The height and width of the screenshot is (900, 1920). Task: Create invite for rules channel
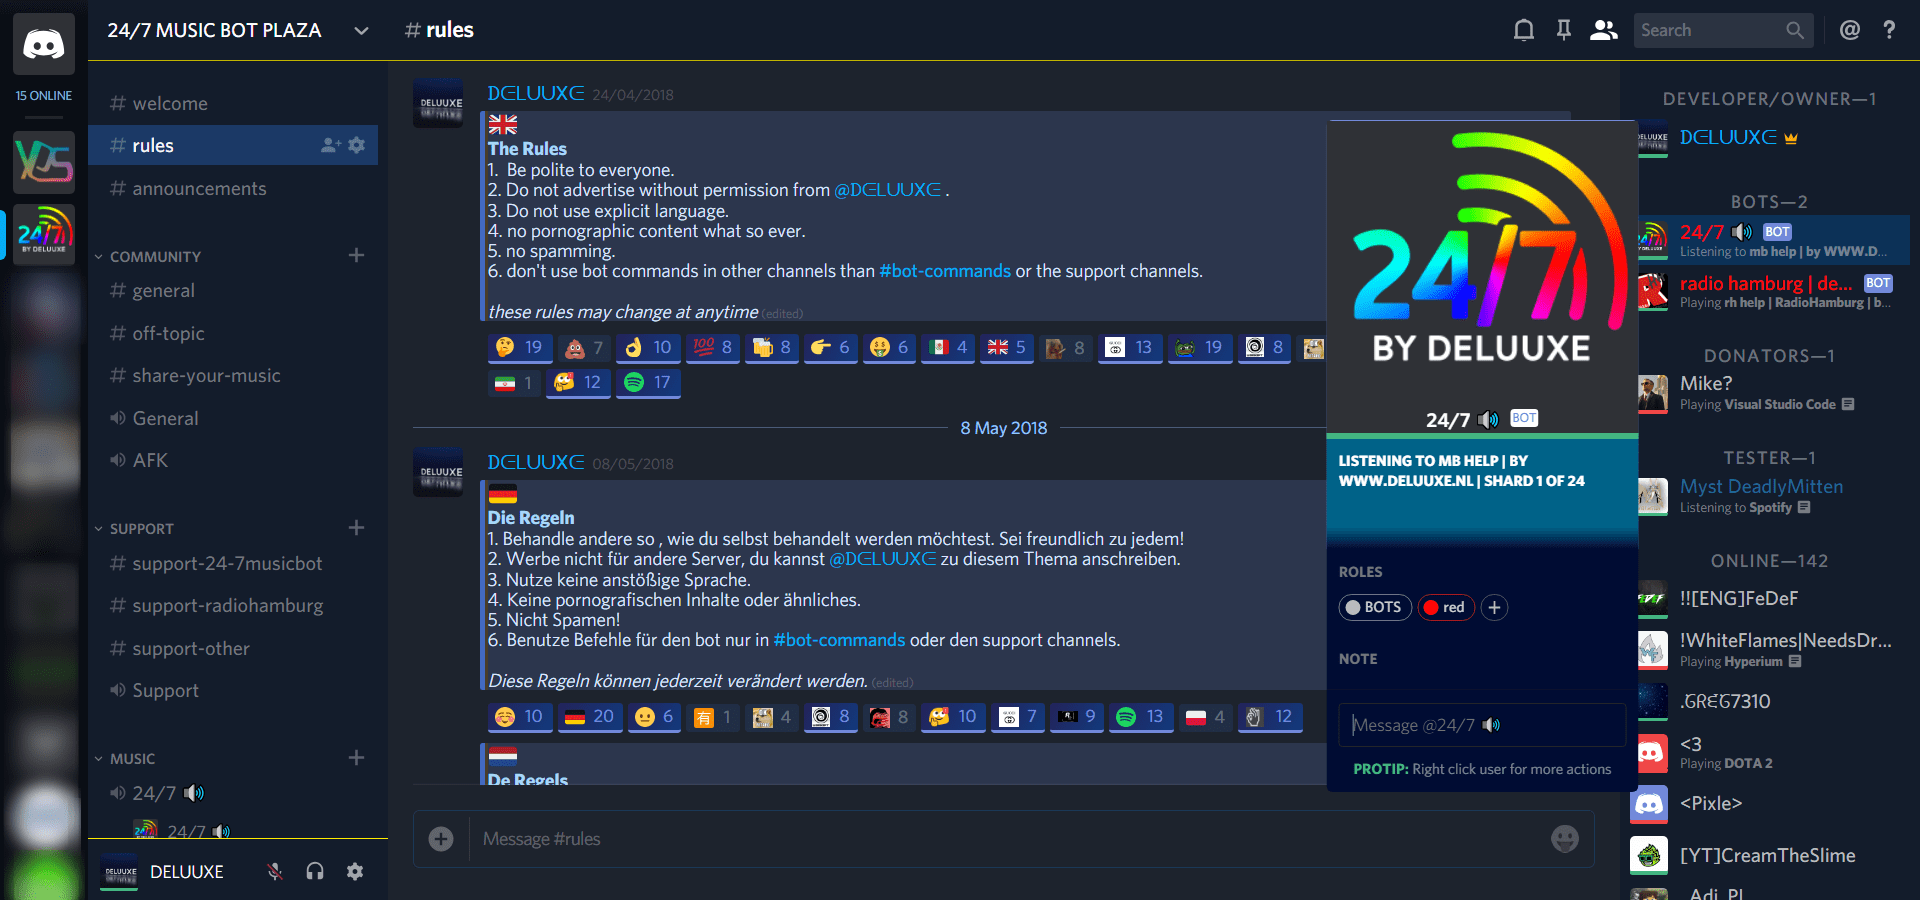(330, 145)
